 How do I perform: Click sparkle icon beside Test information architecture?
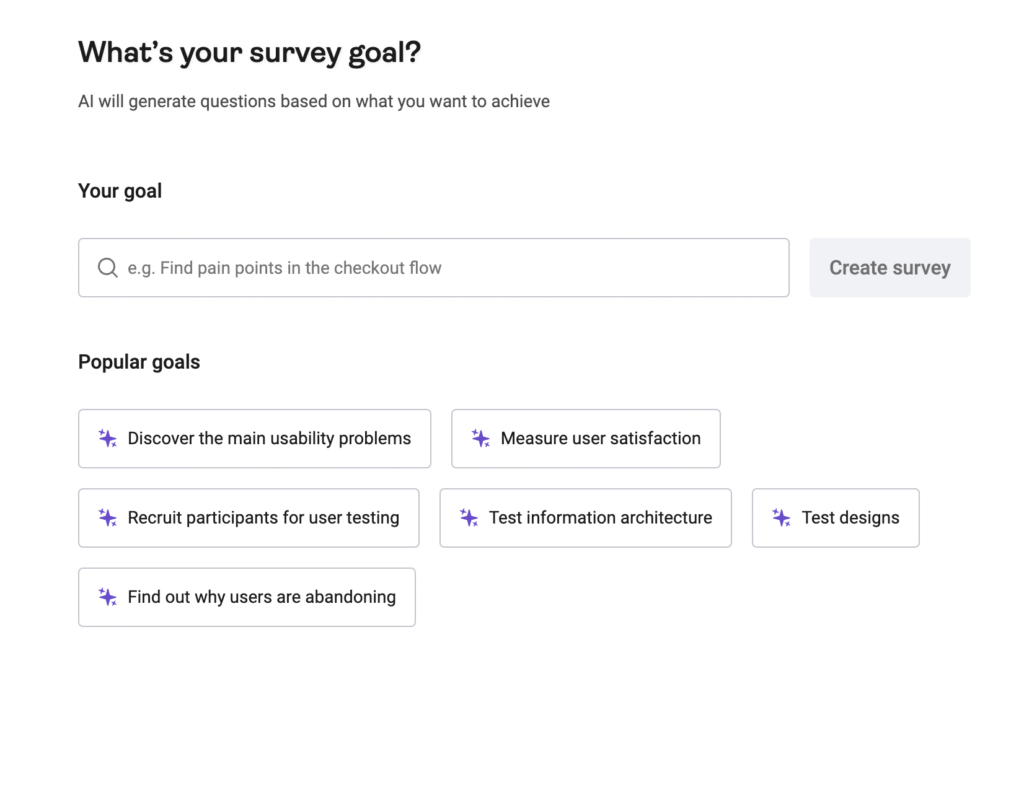pos(469,518)
